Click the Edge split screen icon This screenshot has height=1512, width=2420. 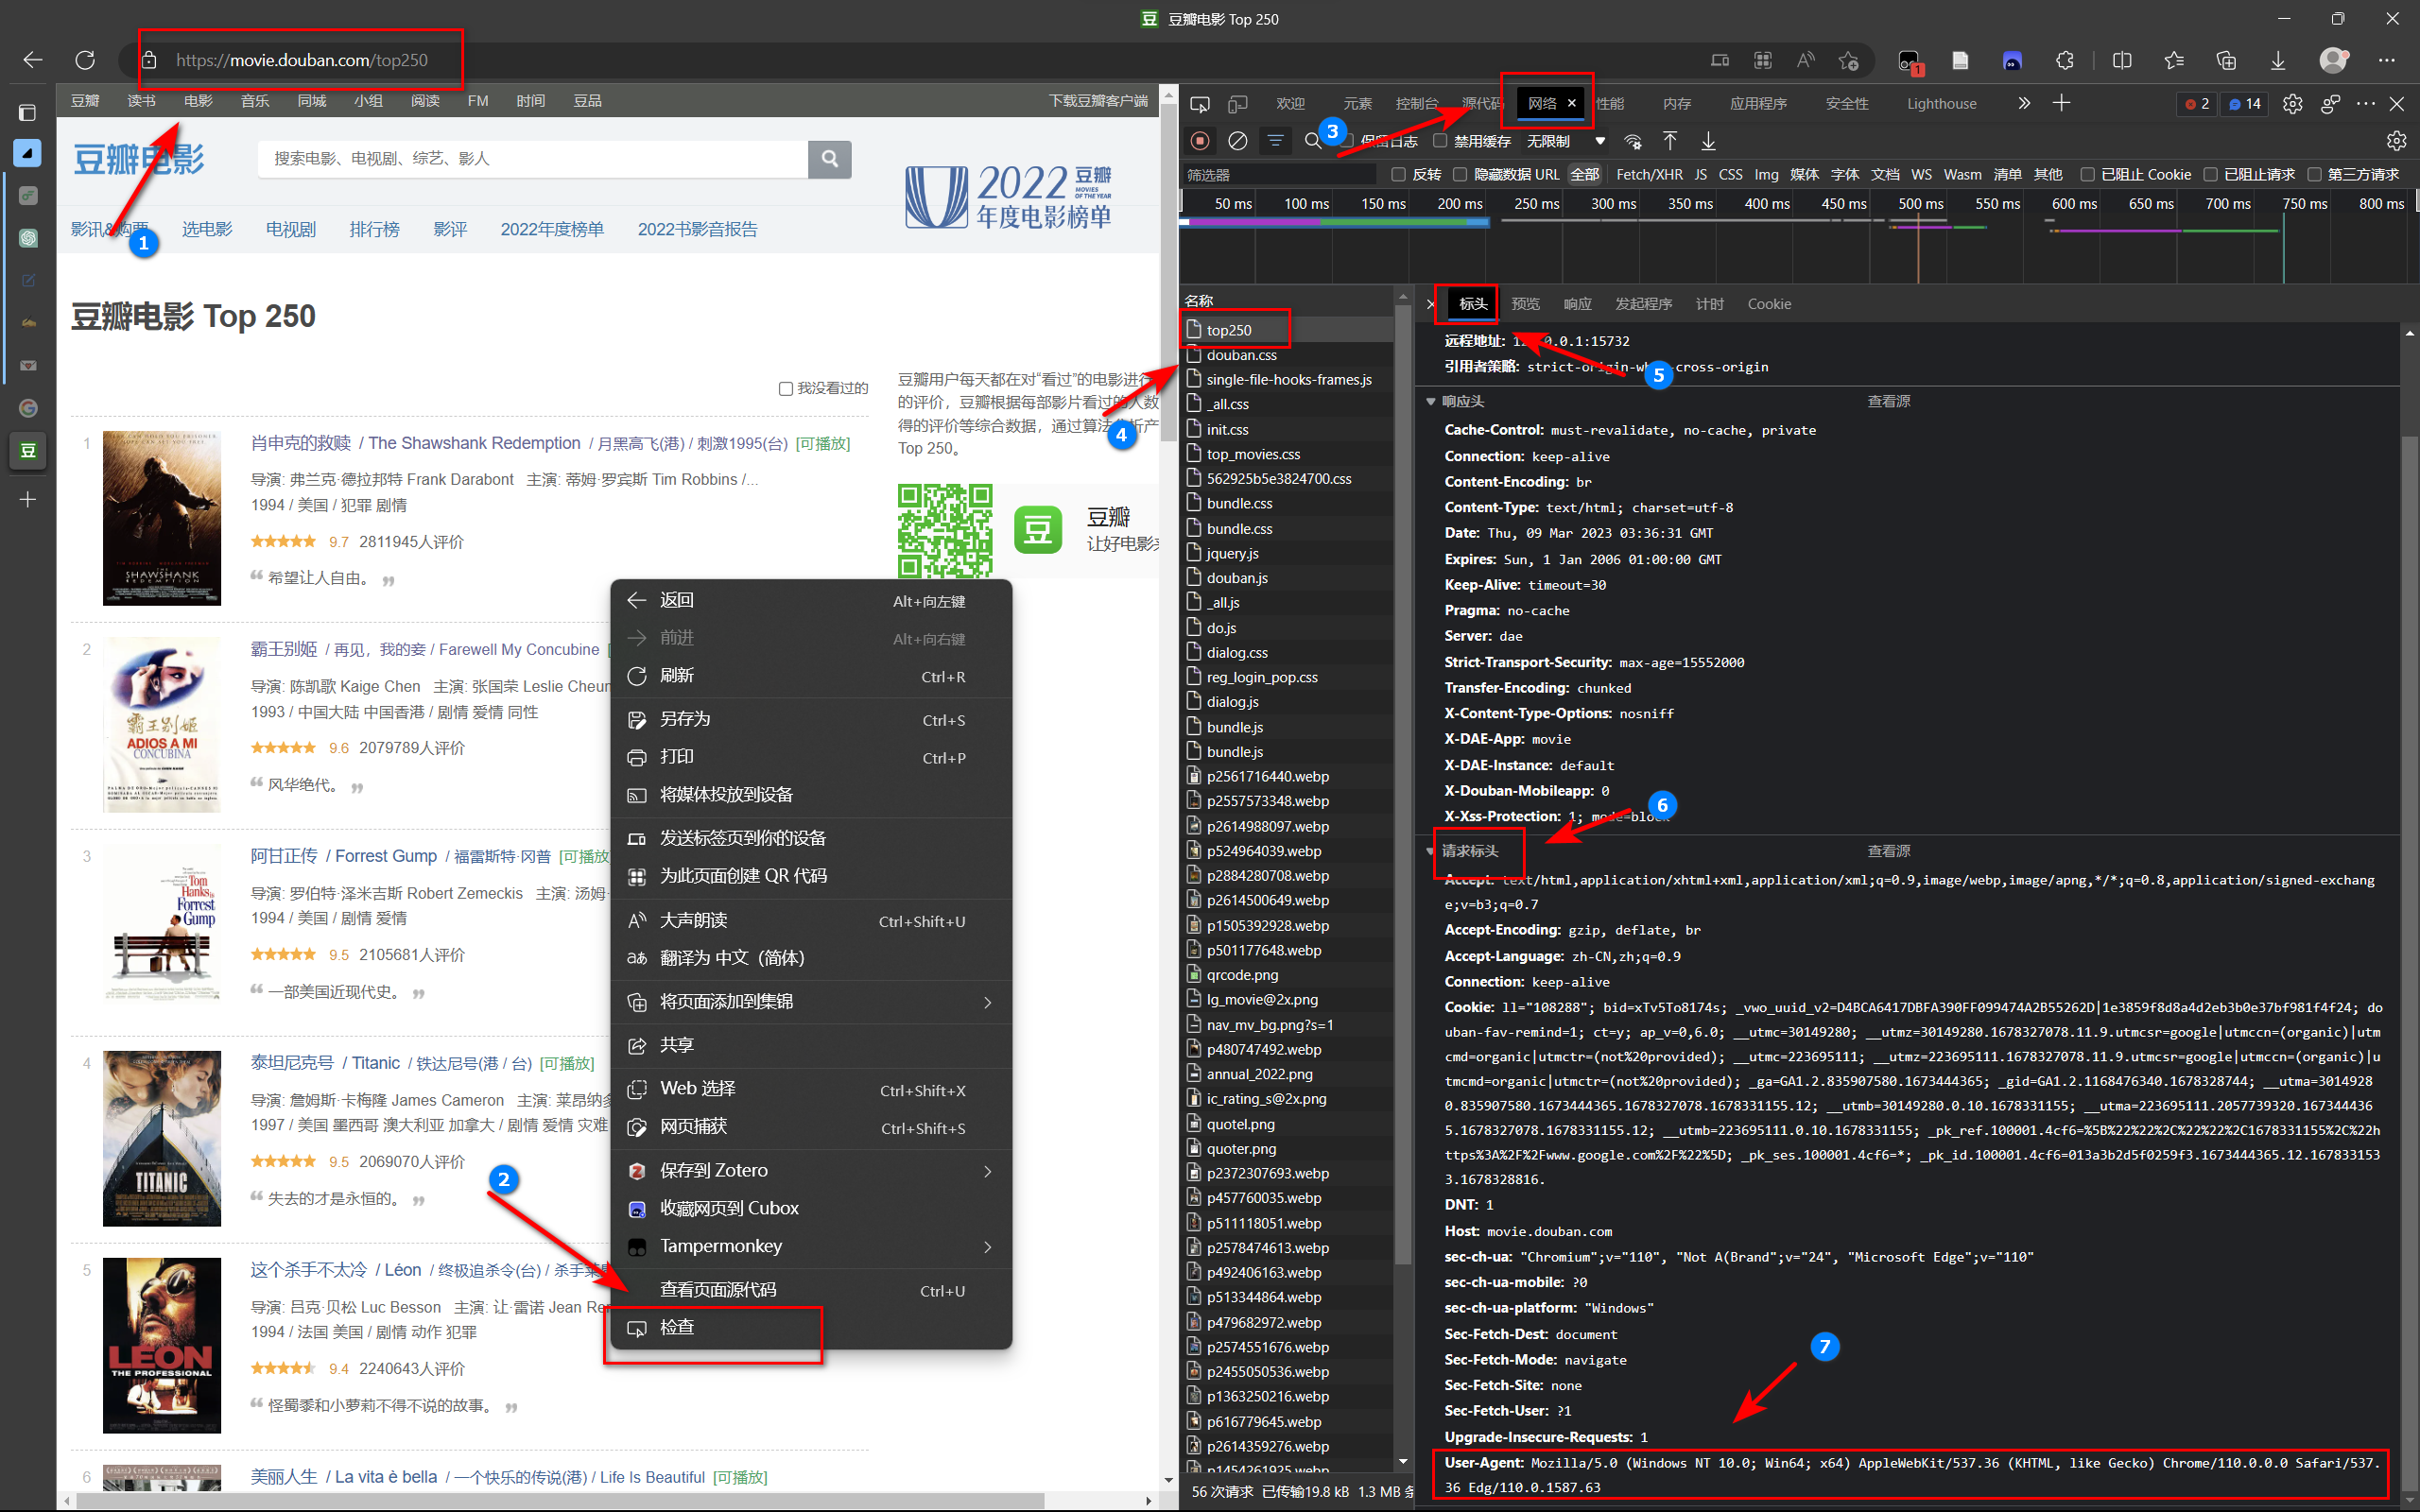(x=2122, y=60)
